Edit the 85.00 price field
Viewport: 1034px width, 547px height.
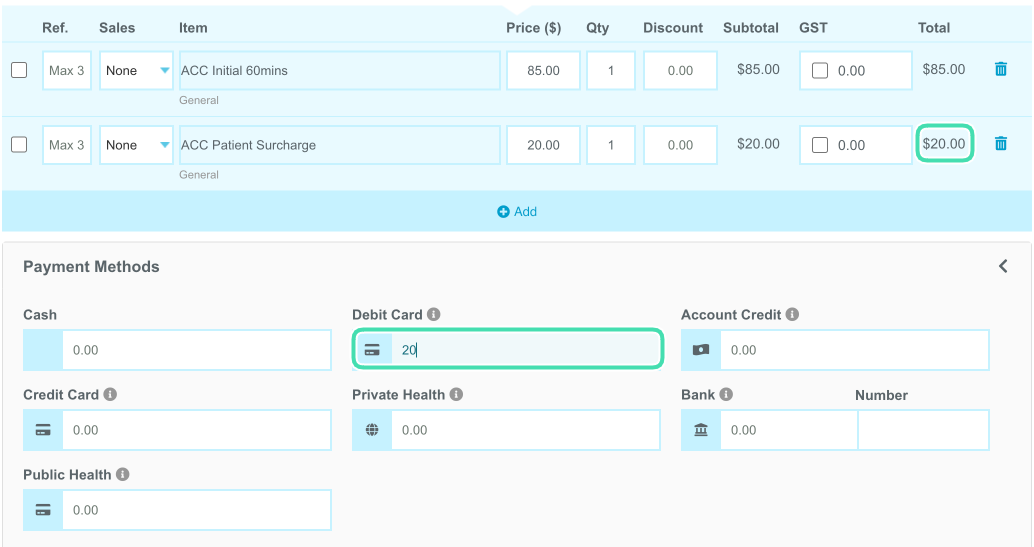543,71
